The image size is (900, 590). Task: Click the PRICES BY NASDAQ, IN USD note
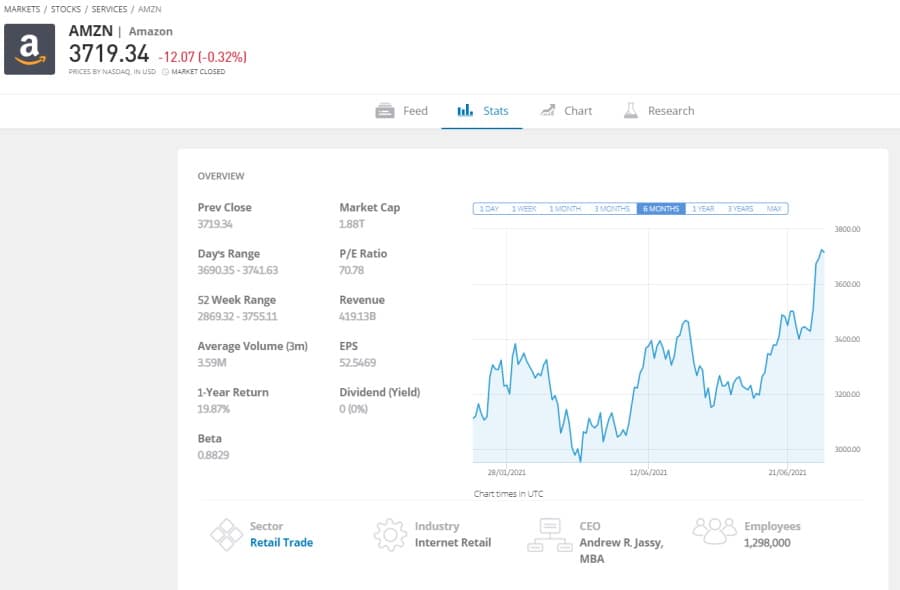[112, 72]
